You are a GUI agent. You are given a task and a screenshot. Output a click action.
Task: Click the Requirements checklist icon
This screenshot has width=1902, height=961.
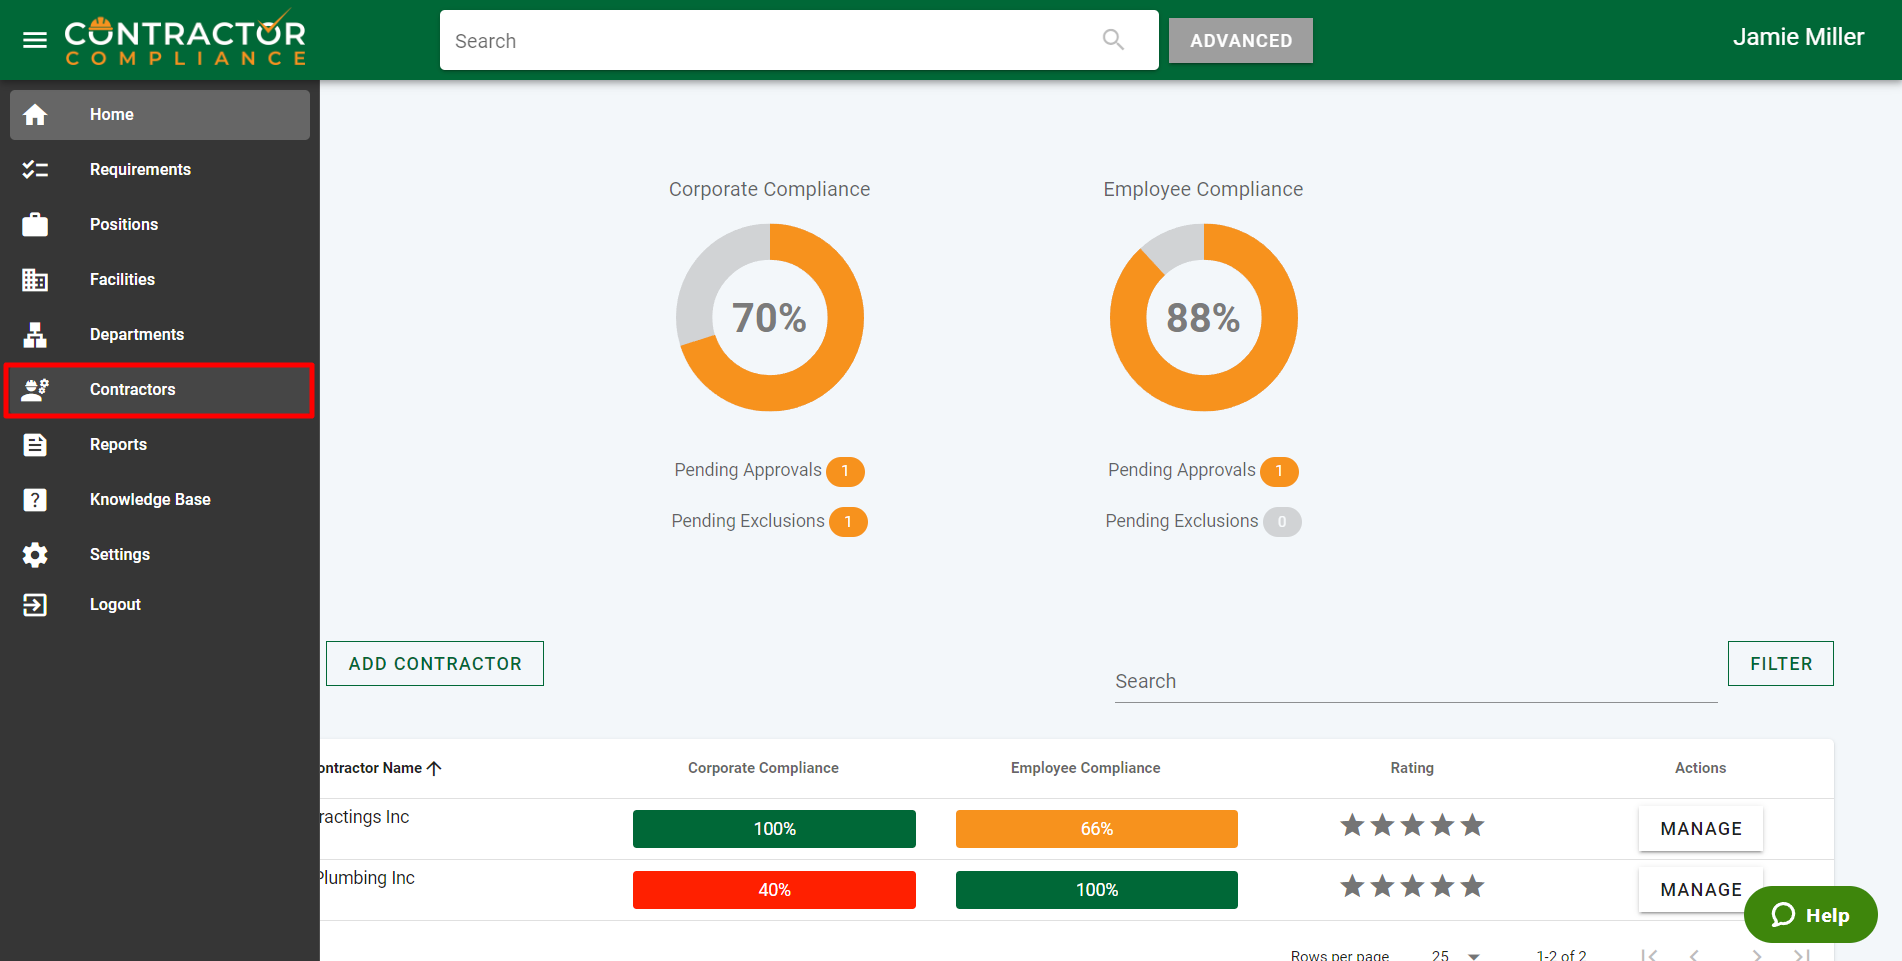(x=35, y=170)
